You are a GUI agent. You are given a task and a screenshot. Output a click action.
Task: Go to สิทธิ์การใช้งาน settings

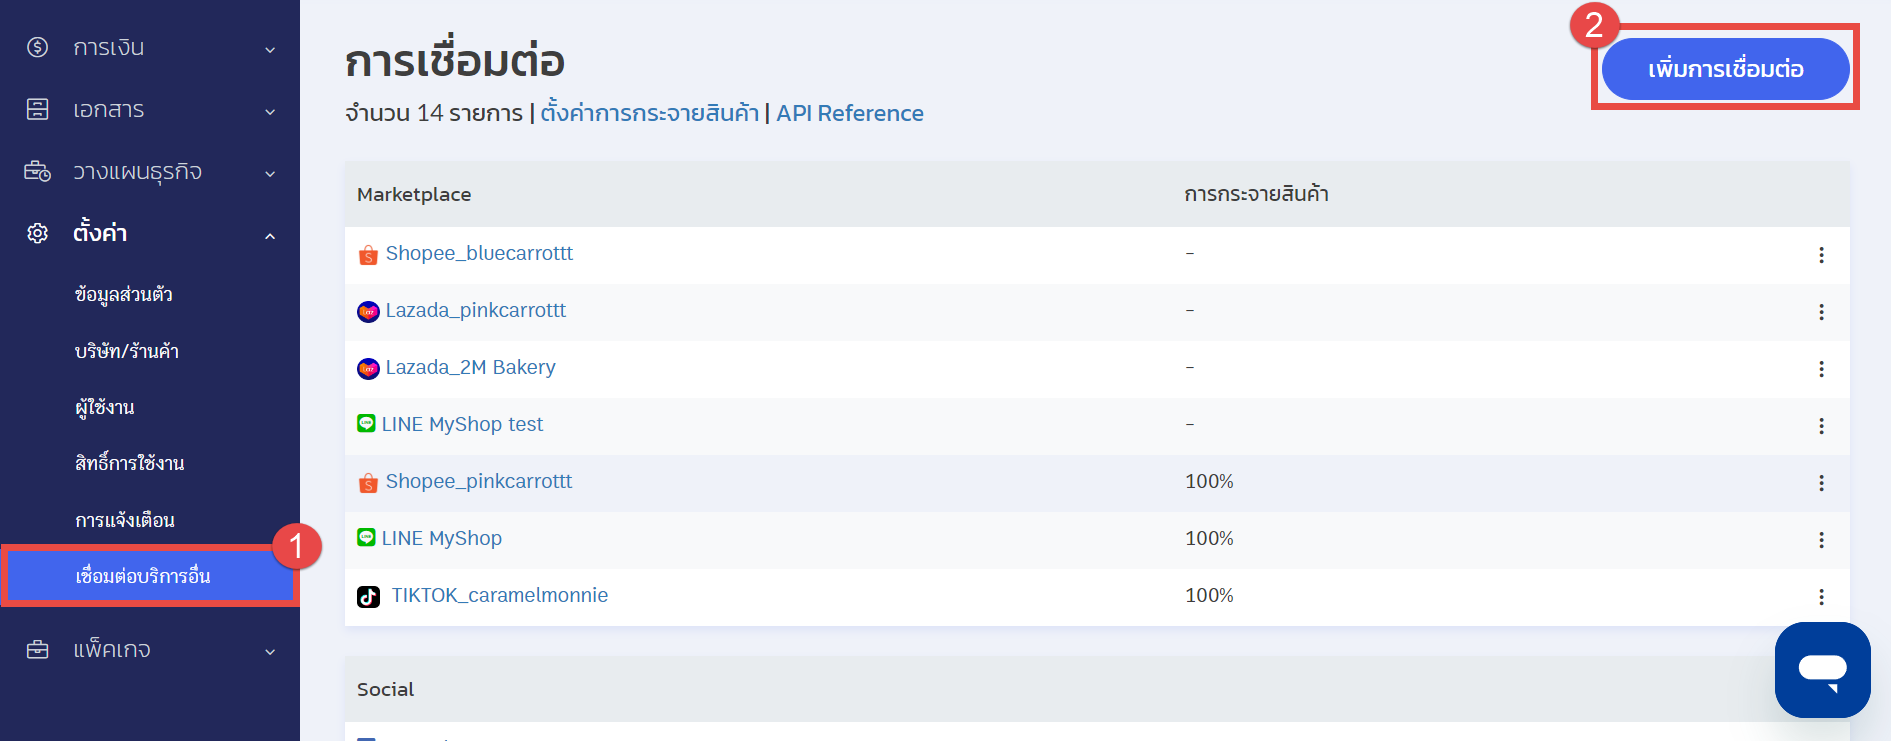(x=130, y=463)
